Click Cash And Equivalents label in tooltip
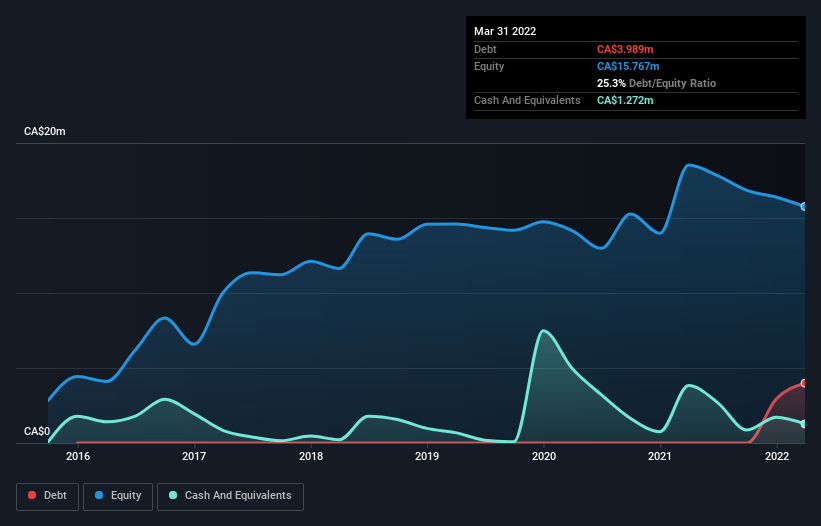 click(x=527, y=100)
